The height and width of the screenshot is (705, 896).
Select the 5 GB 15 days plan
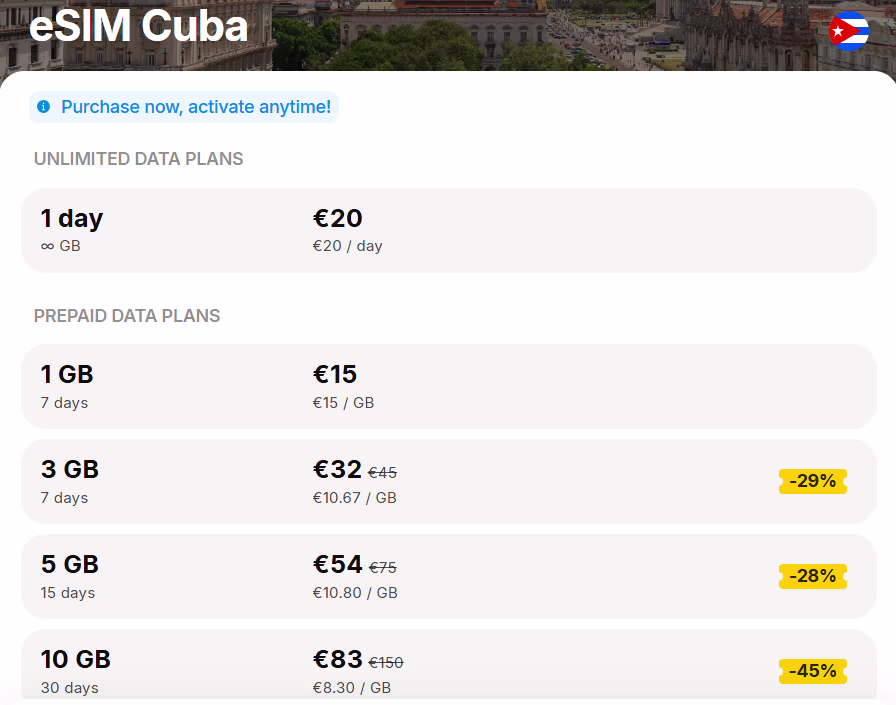click(x=448, y=576)
